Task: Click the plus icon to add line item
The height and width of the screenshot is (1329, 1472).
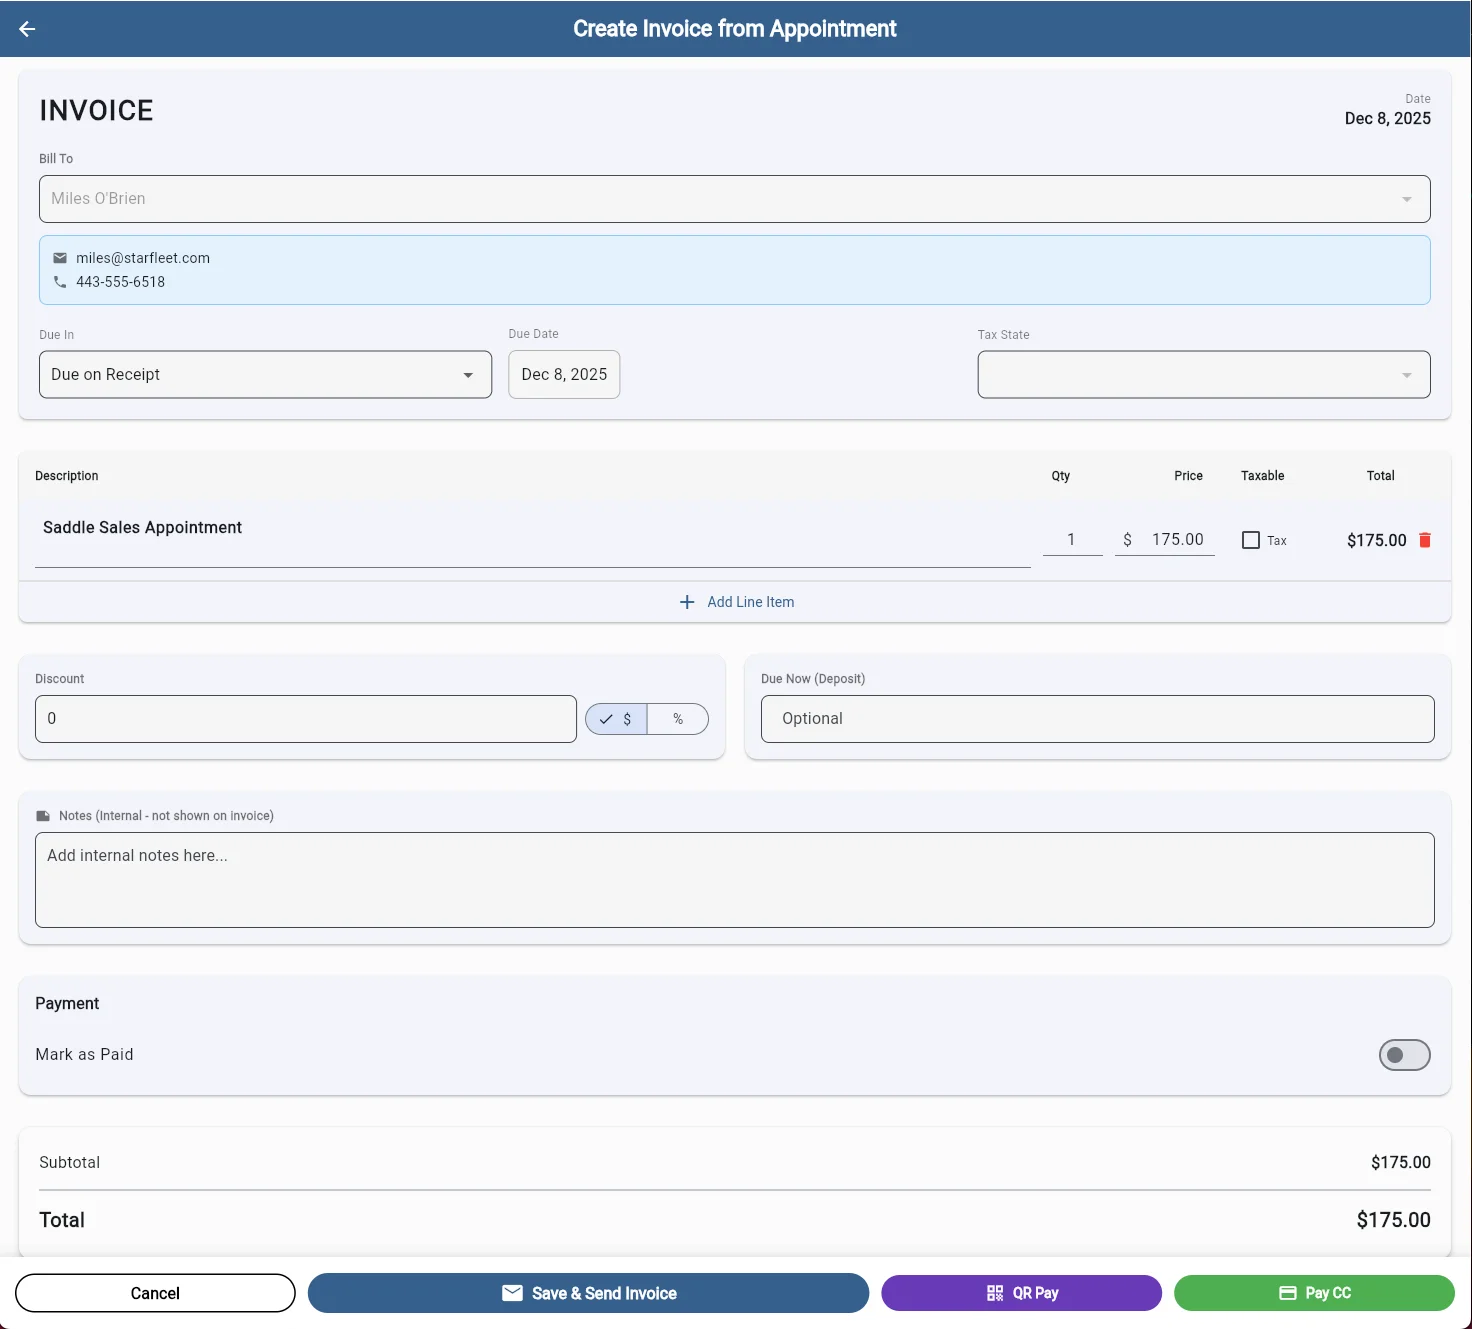Action: (x=687, y=602)
